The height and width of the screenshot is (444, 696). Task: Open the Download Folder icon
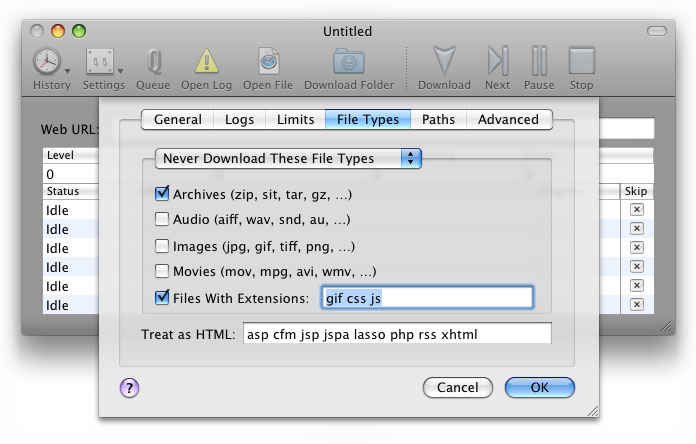coord(349,62)
